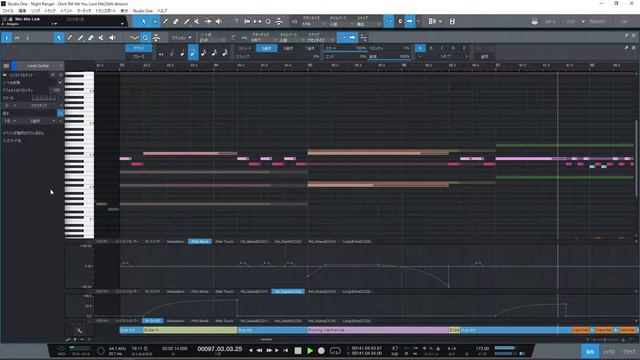Select Modulation tab in first controller lane
This screenshot has width=640, height=360.
coord(176,242)
